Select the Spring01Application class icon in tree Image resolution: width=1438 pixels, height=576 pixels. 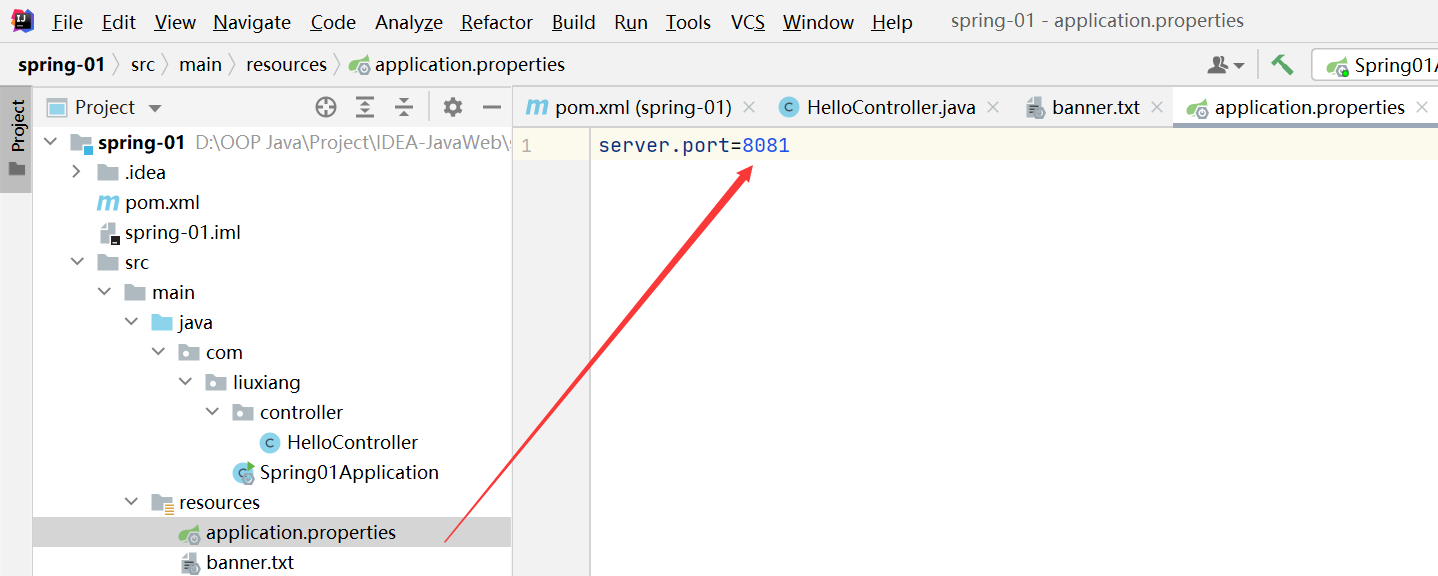pyautogui.click(x=243, y=473)
